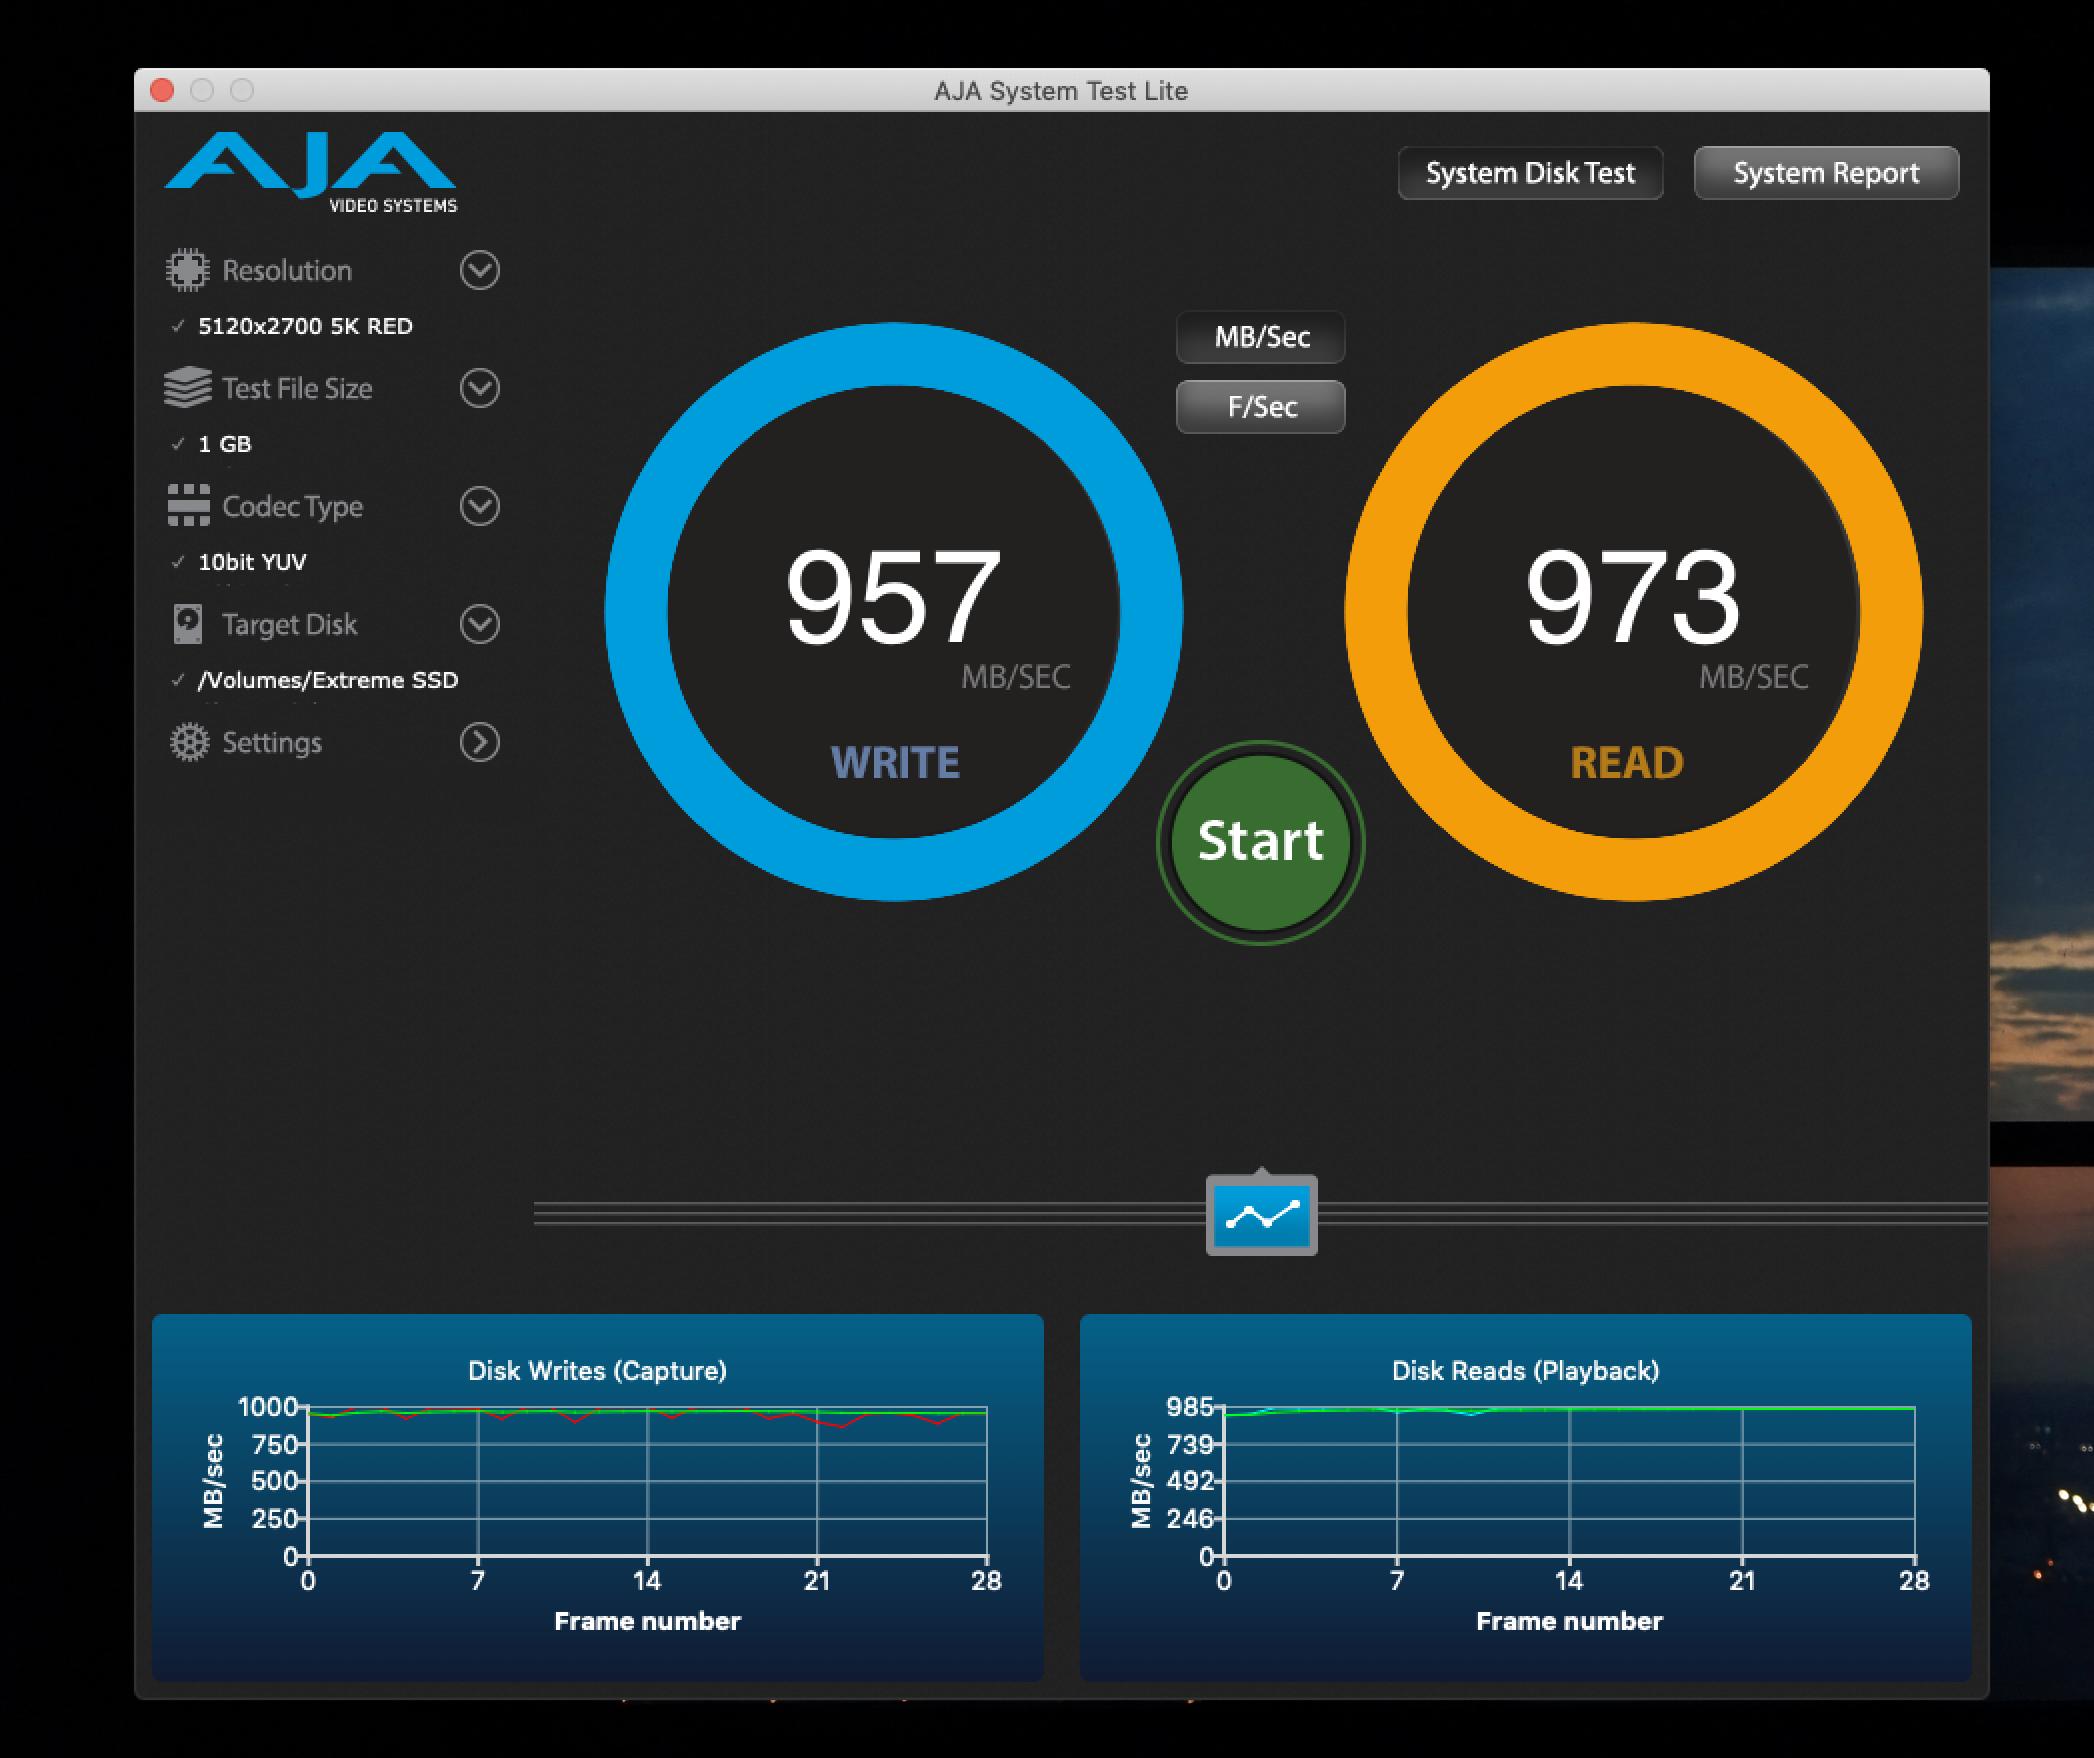Click the Target Disk label

click(x=289, y=625)
